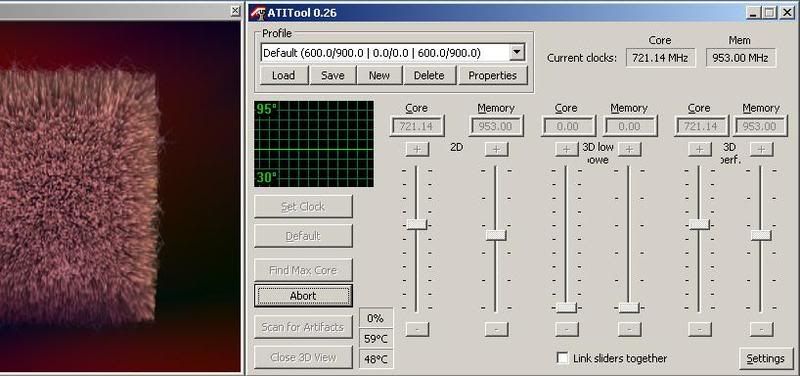
Task: Click the 3D perf Core slider thumb
Action: point(699,224)
